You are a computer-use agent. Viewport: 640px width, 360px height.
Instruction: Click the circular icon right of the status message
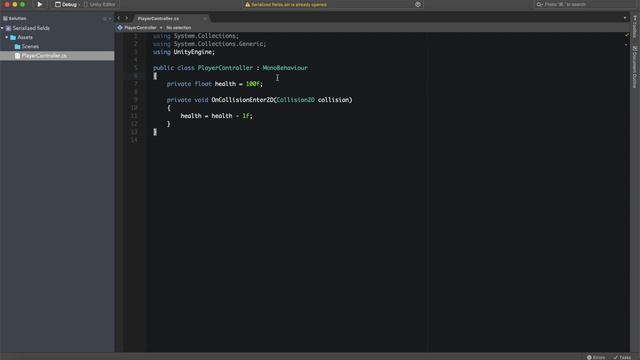tap(418, 4)
